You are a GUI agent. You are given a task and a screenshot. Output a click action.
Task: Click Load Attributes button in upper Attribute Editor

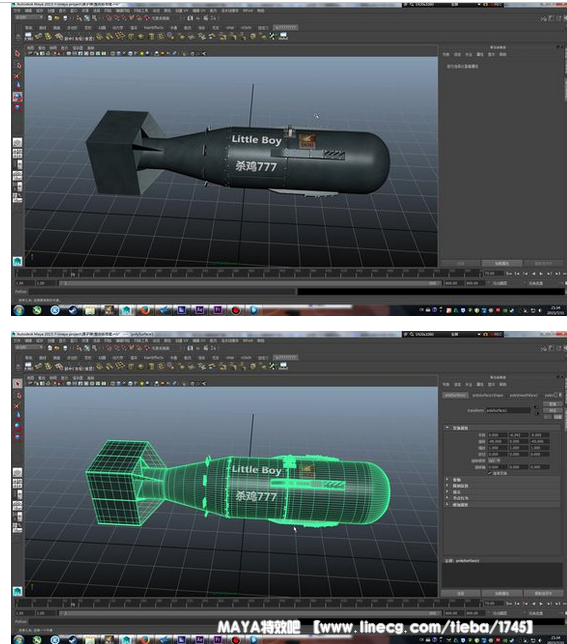(x=502, y=263)
